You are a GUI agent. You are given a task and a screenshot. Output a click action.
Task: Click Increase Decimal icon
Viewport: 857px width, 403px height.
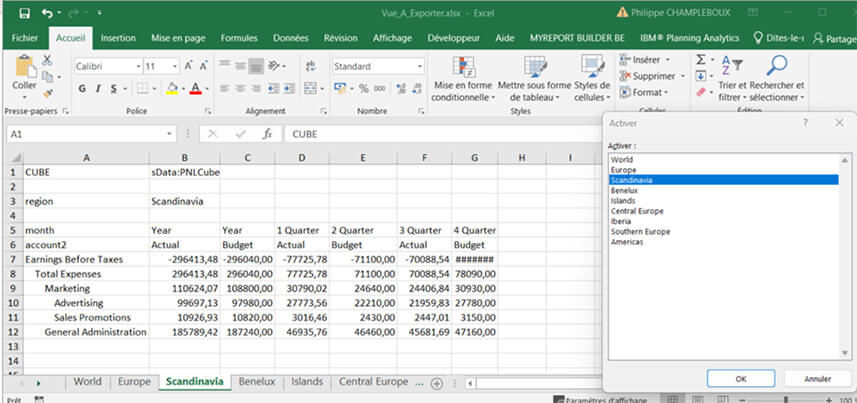point(401,89)
